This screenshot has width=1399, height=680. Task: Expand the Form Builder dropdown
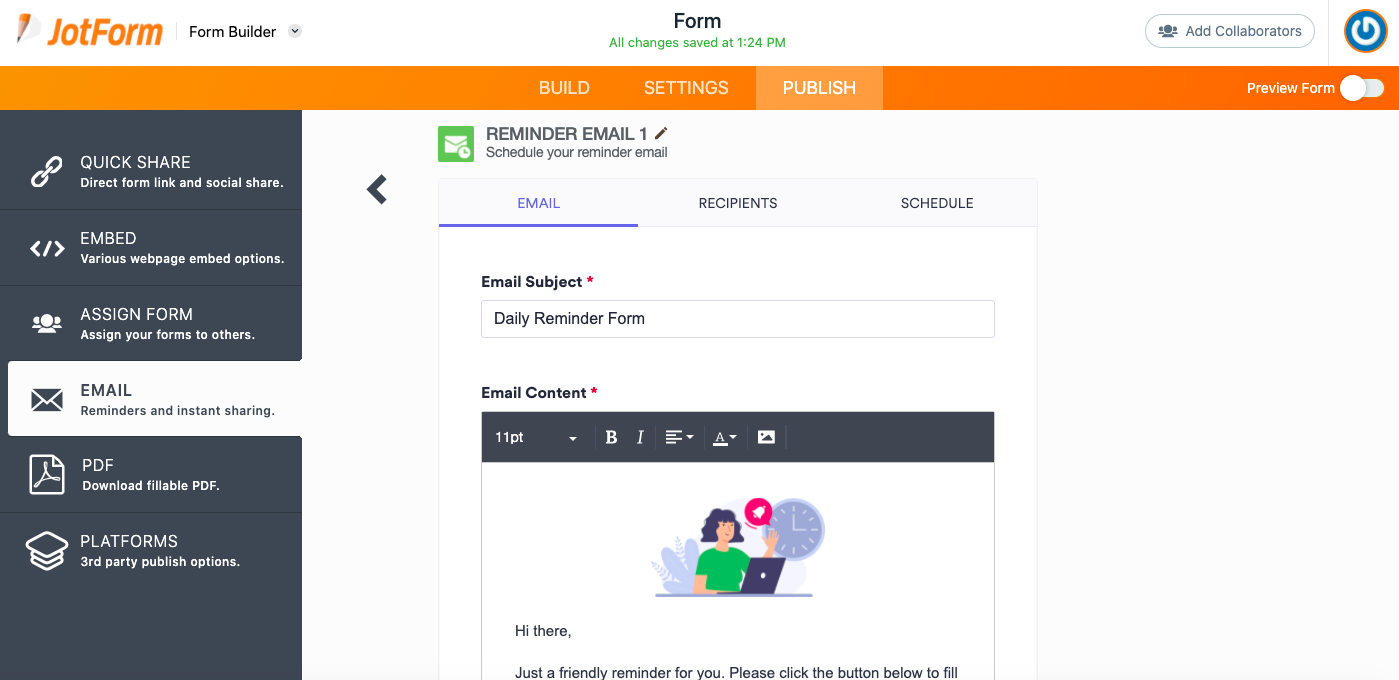click(x=295, y=31)
